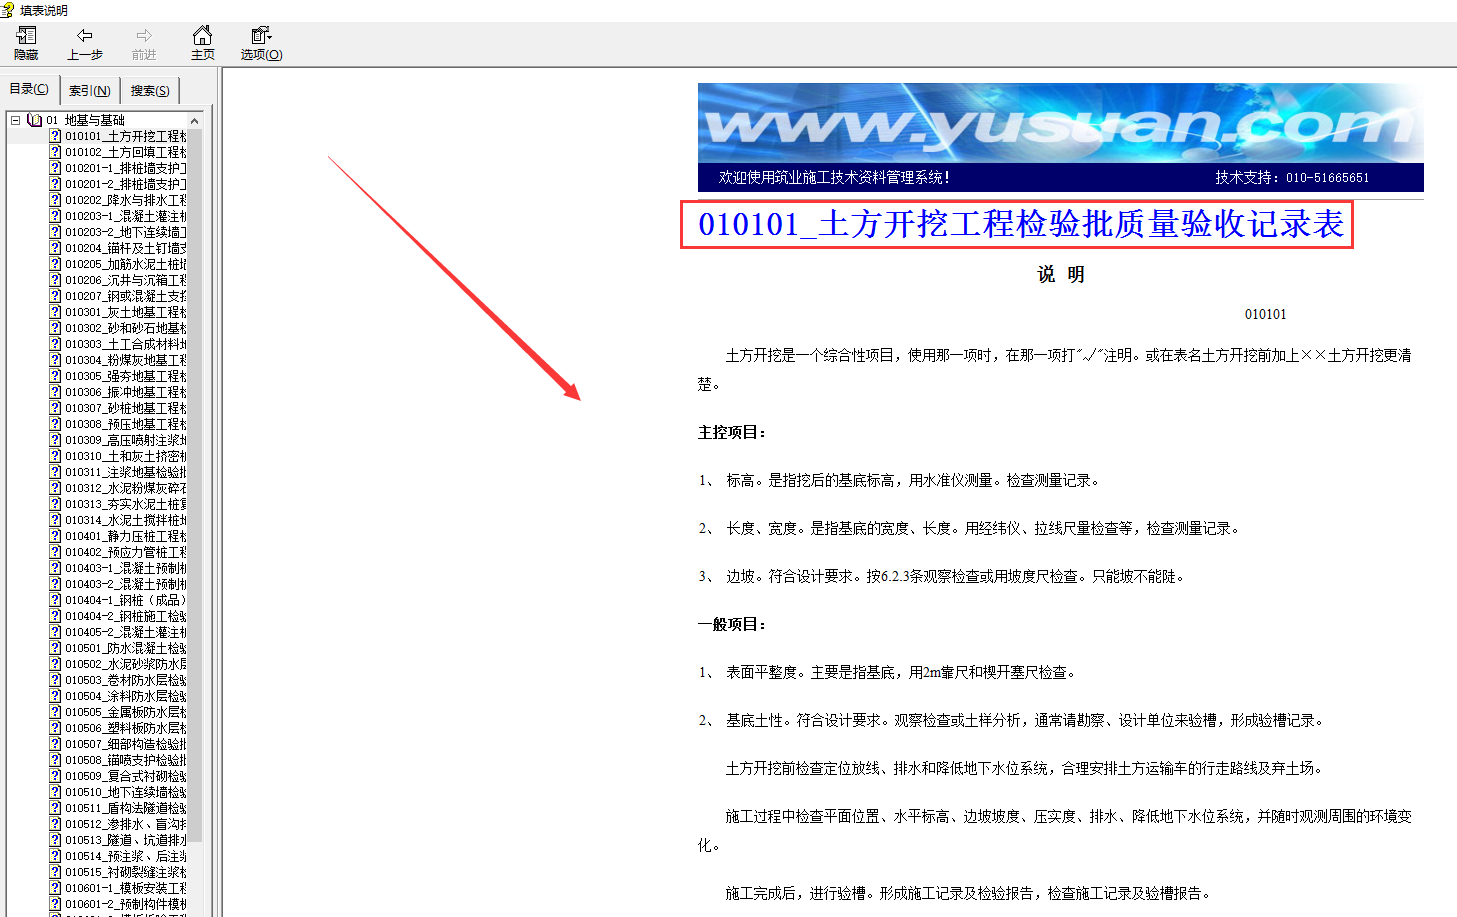The image size is (1457, 917).
Task: Click the page icon beside 010401_静力压桩
Action: pos(55,536)
